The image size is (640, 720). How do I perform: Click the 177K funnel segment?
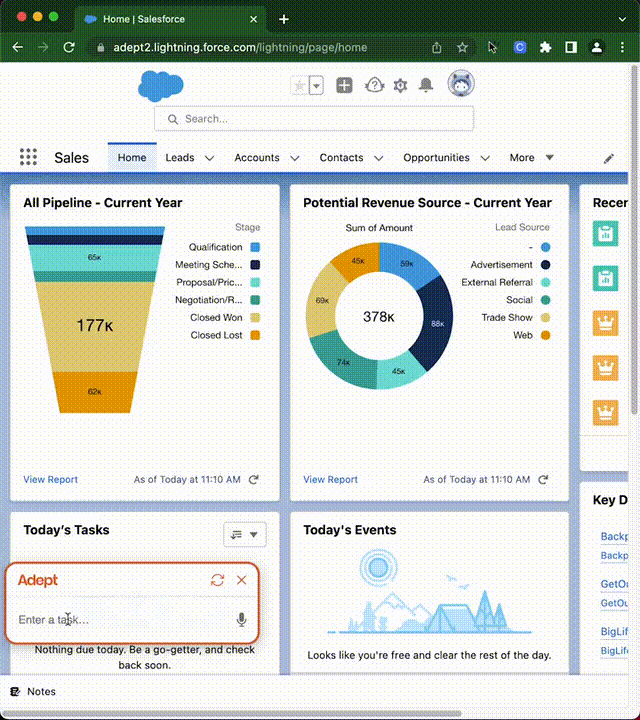(95, 326)
